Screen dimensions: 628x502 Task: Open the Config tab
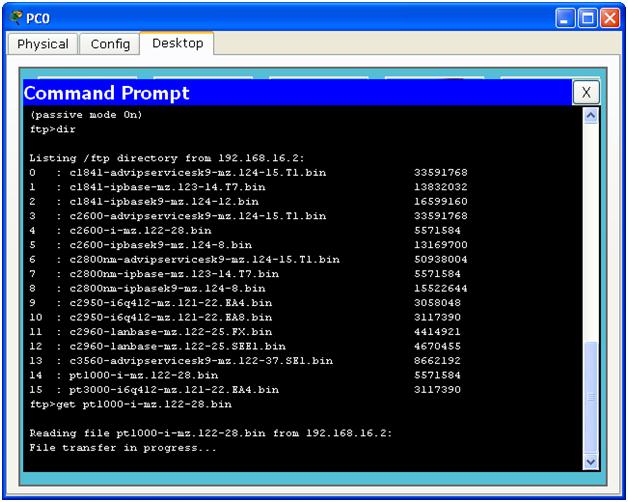(x=110, y=44)
